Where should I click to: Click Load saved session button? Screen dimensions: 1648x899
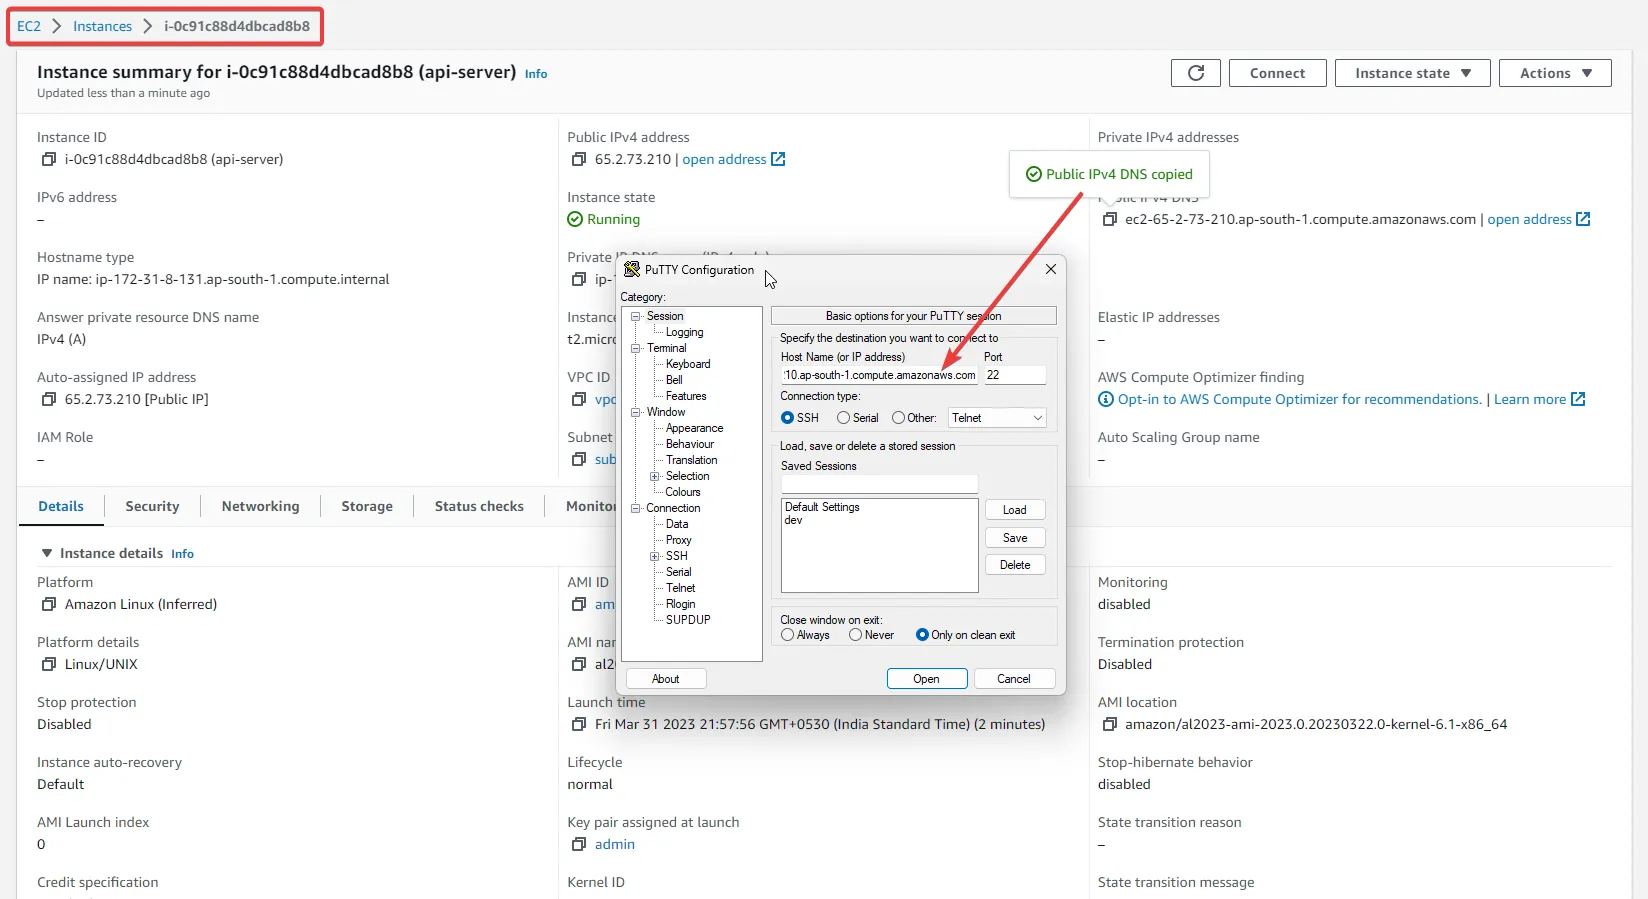click(x=1015, y=510)
